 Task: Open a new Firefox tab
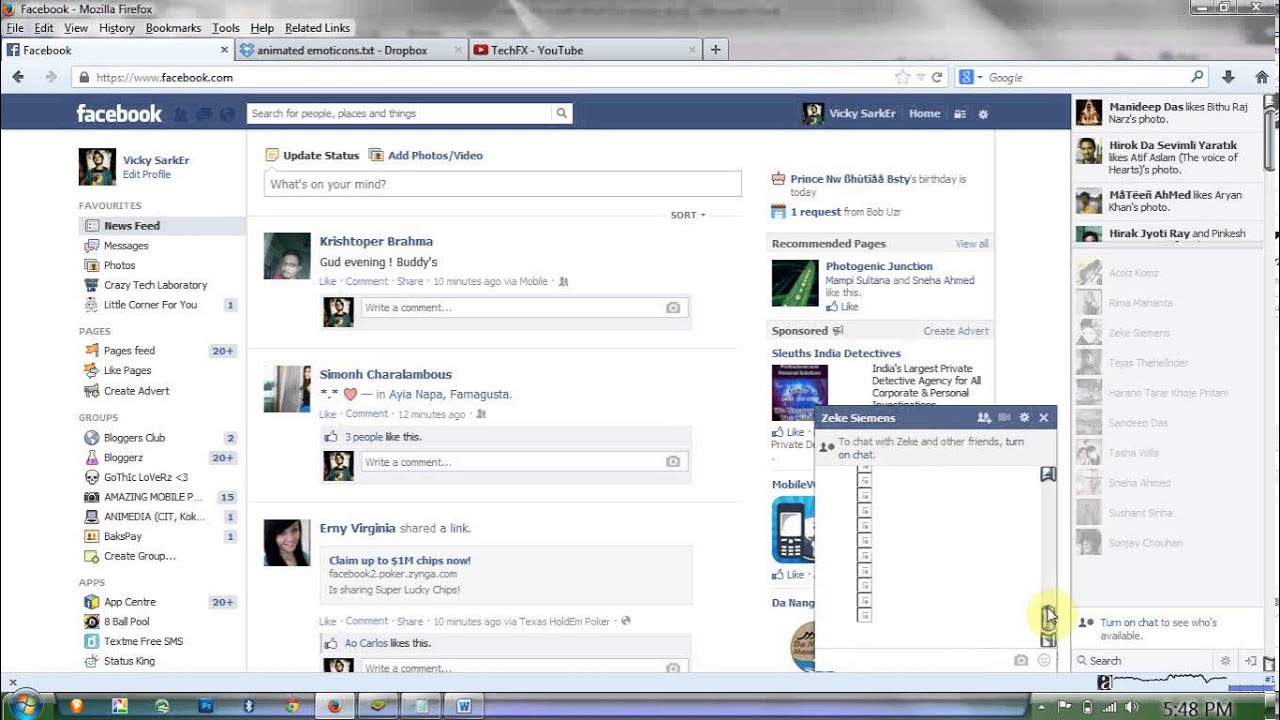coord(716,50)
